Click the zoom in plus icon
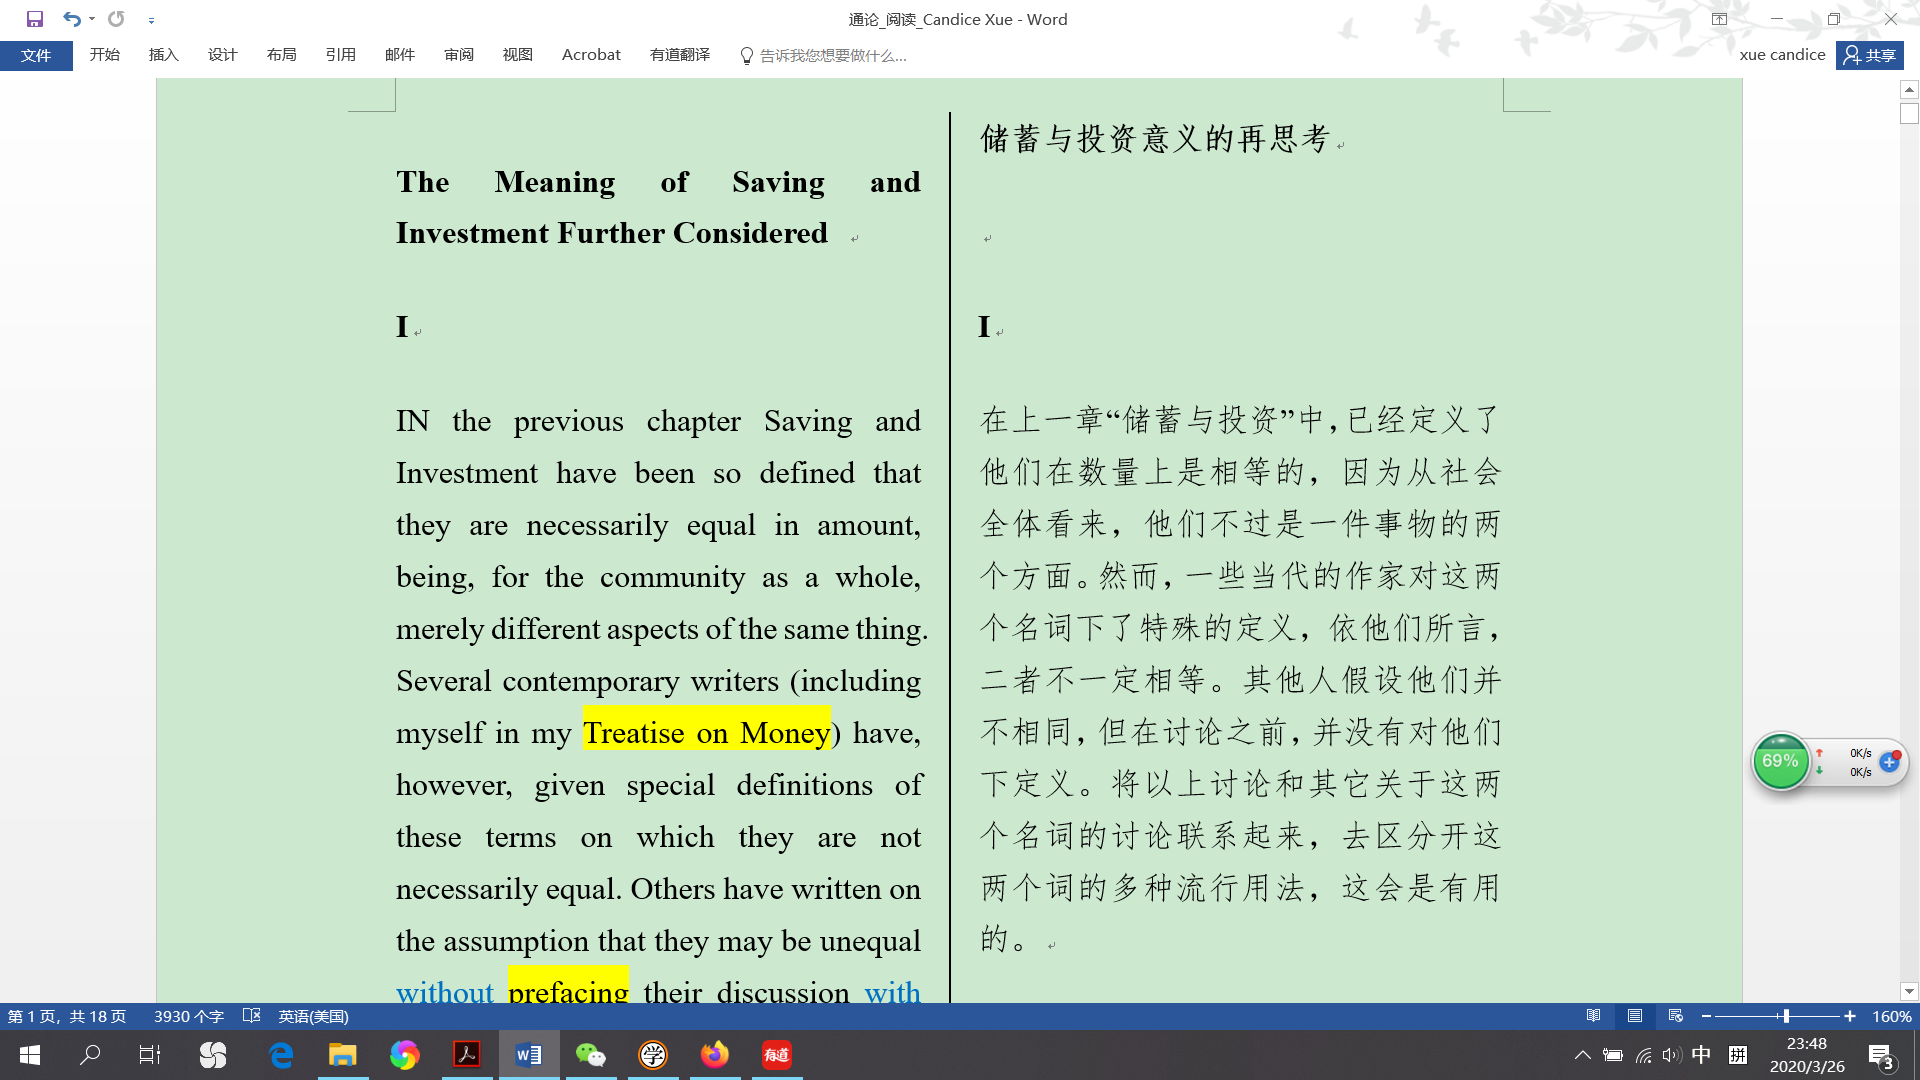Screen dimensions: 1920x1080 (1850, 1016)
